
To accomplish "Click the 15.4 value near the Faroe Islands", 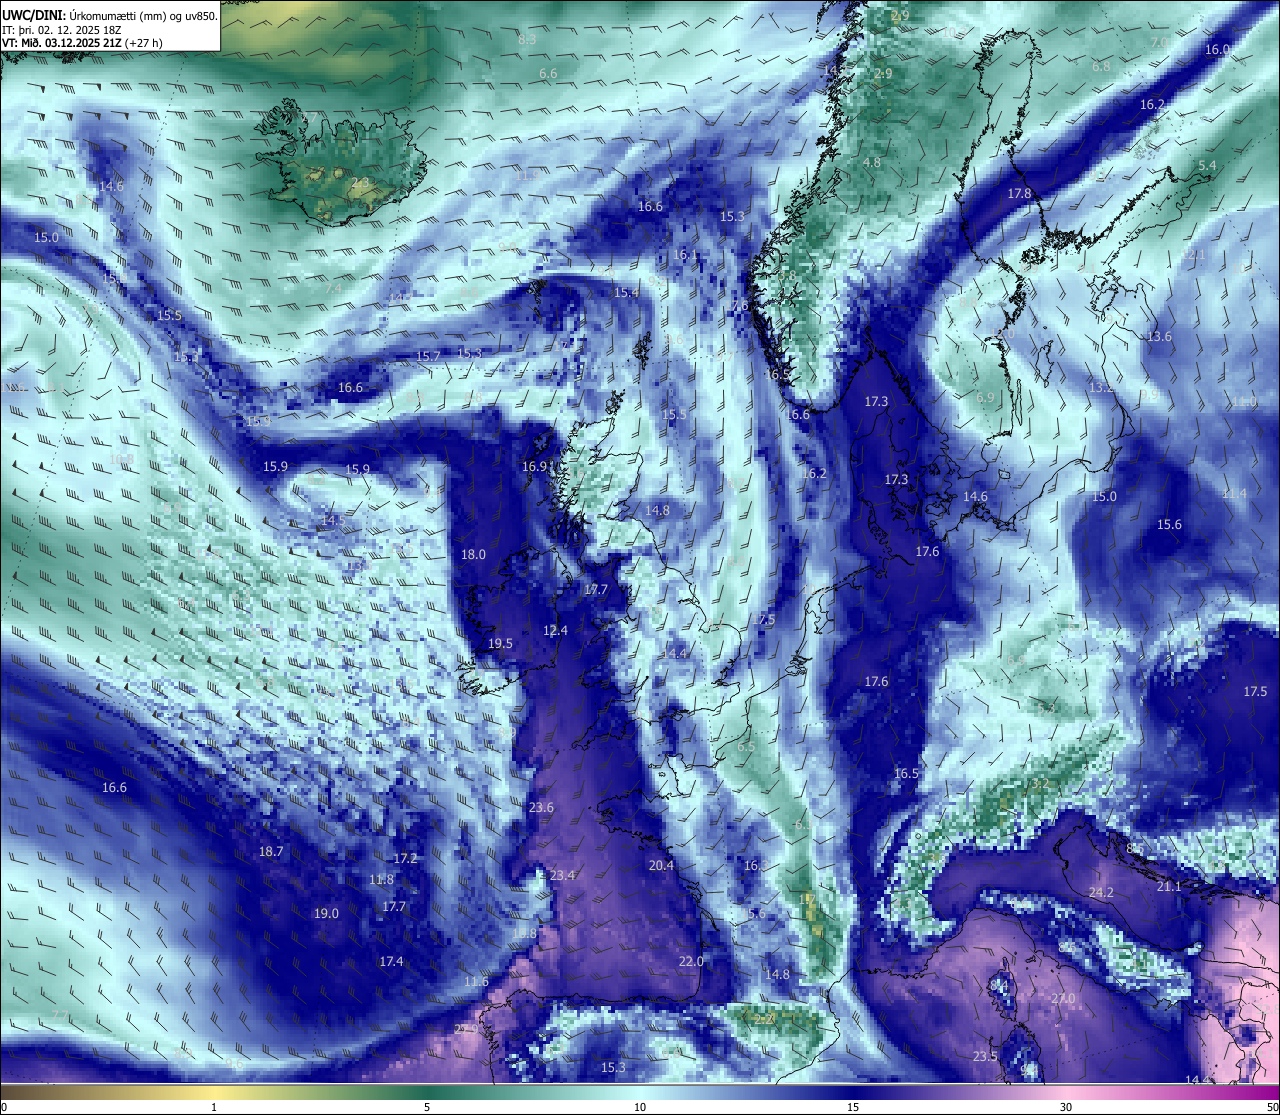I will point(626,293).
